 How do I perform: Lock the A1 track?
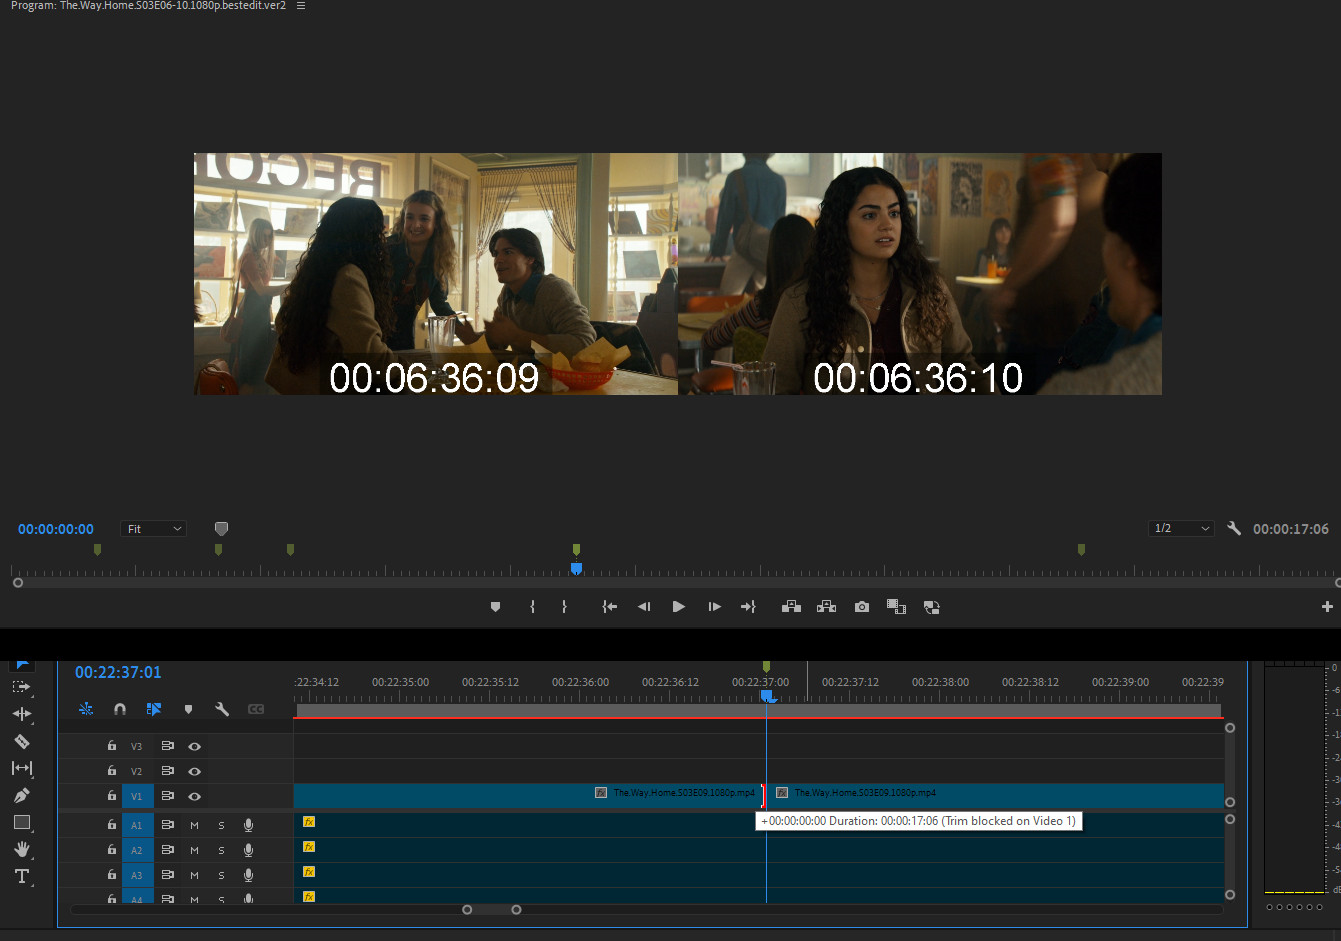(112, 825)
